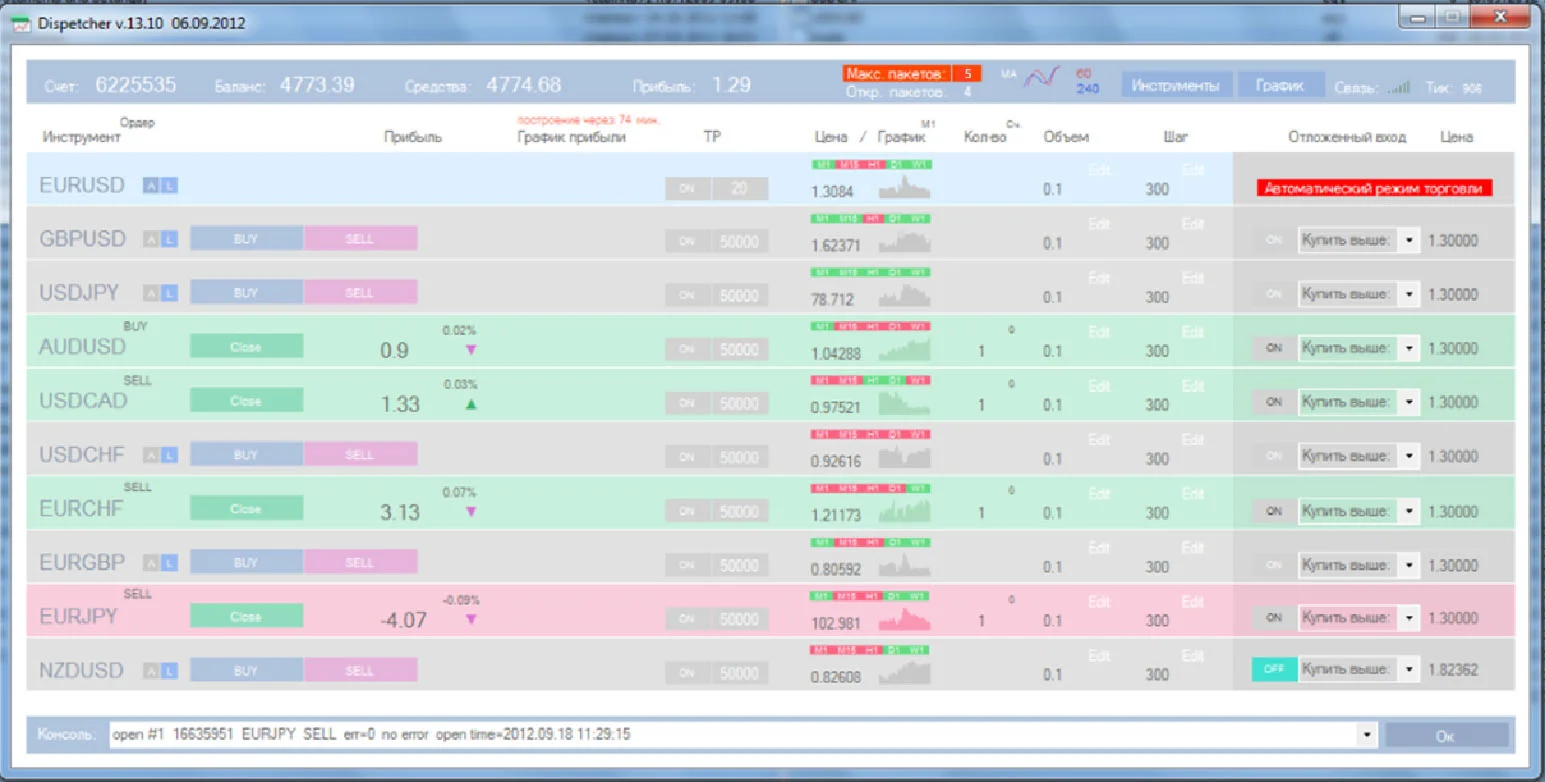Toggle the EURUSD take profit ON switch
Image resolution: width=1545 pixels, height=782 pixels.
(x=687, y=188)
